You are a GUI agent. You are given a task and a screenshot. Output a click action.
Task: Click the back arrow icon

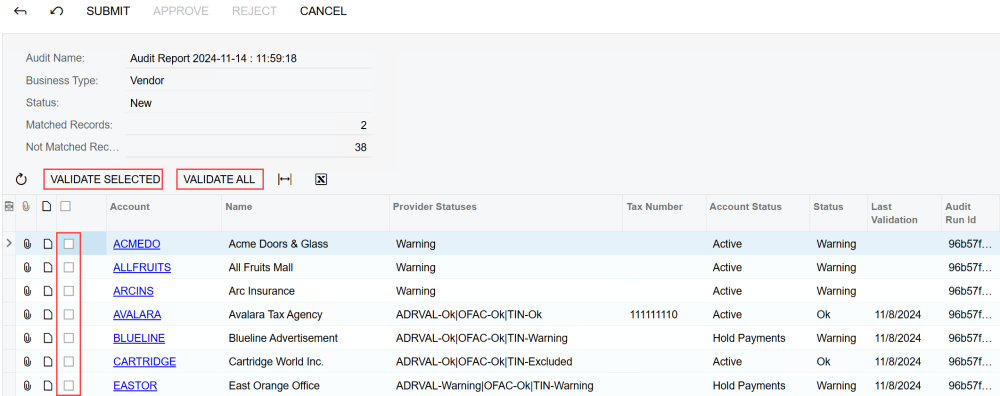20,11
